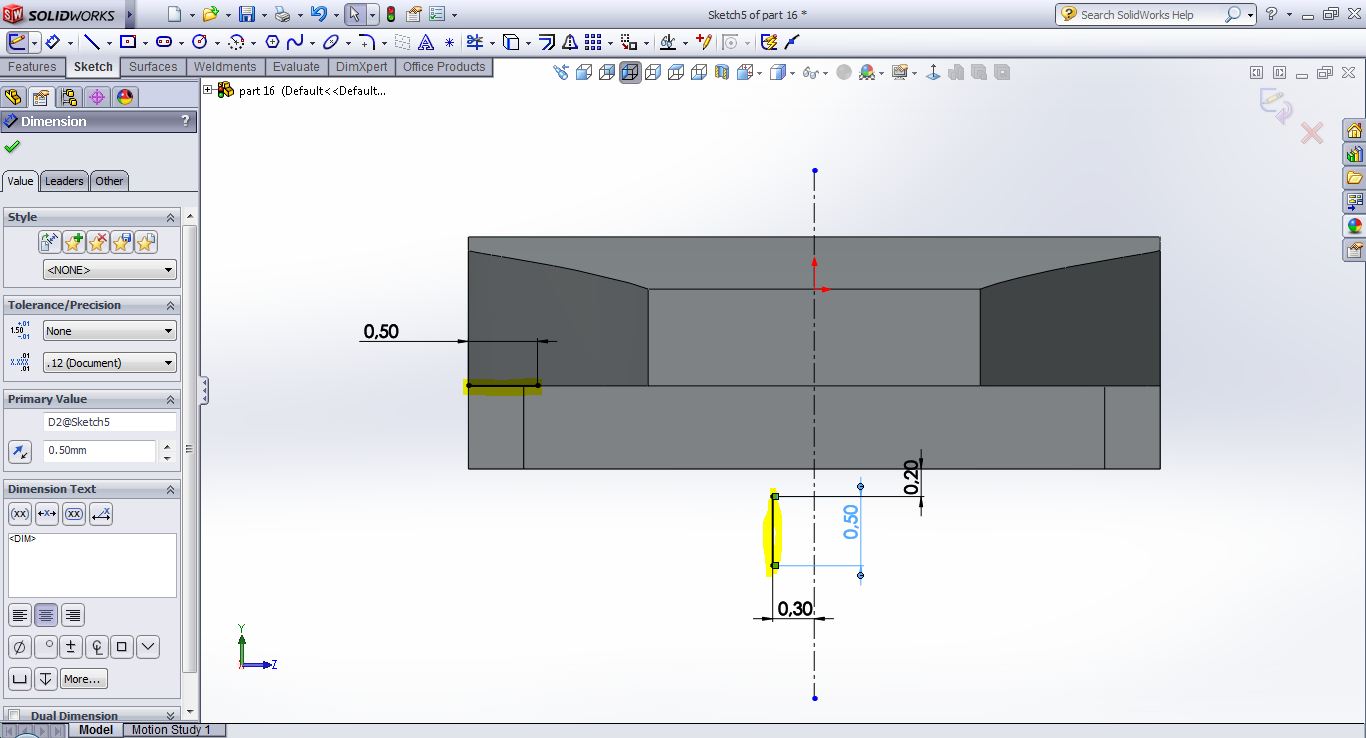Click the plus-minus symbol button
The image size is (1366, 738).
click(71, 647)
